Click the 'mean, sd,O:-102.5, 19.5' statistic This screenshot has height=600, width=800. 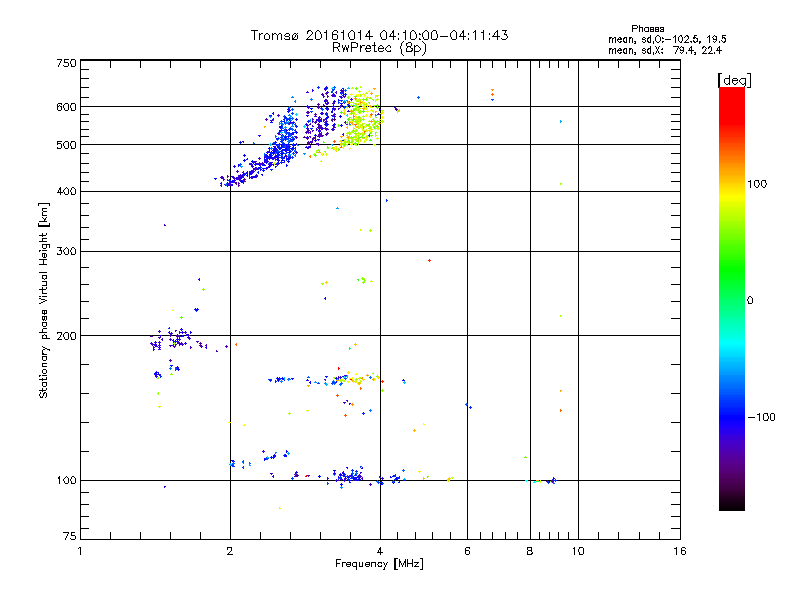667,39
